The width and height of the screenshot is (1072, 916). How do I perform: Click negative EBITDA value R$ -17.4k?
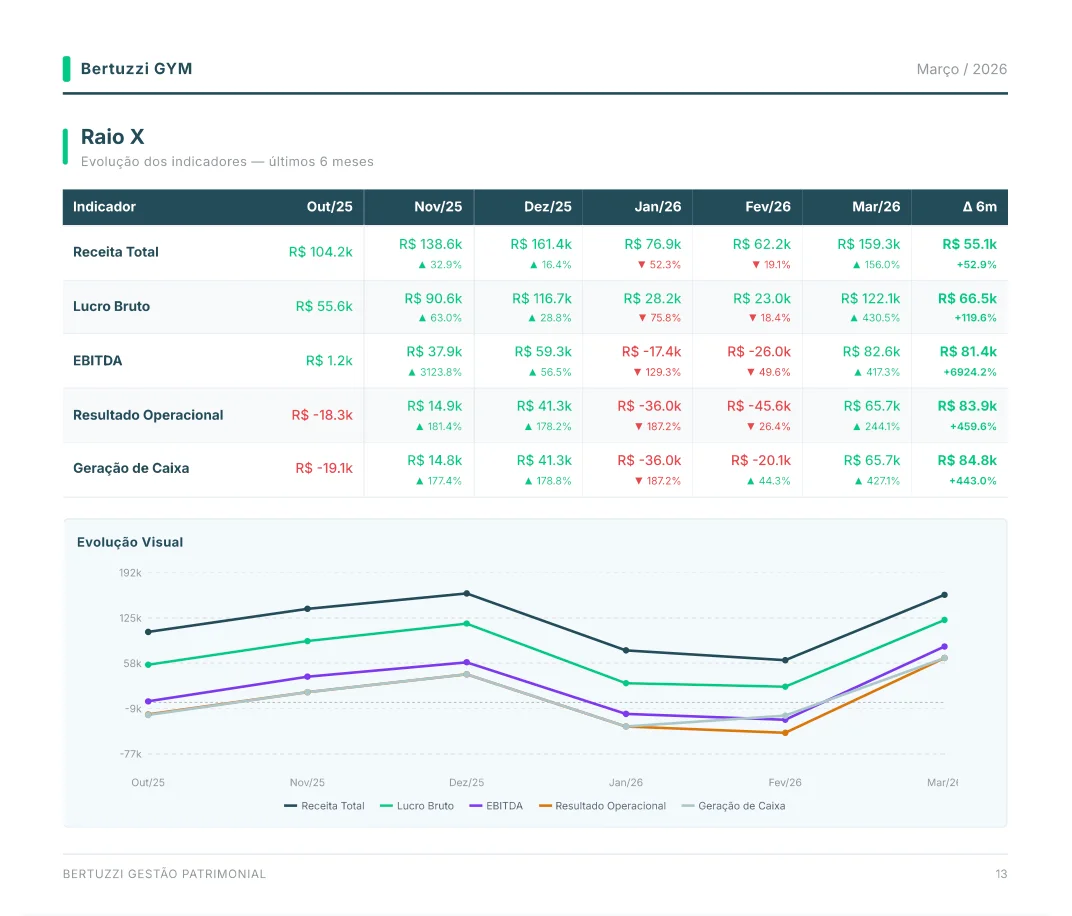click(652, 351)
